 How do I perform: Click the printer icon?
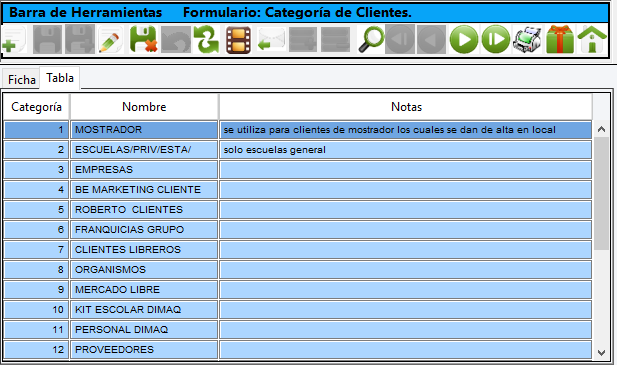pos(527,39)
